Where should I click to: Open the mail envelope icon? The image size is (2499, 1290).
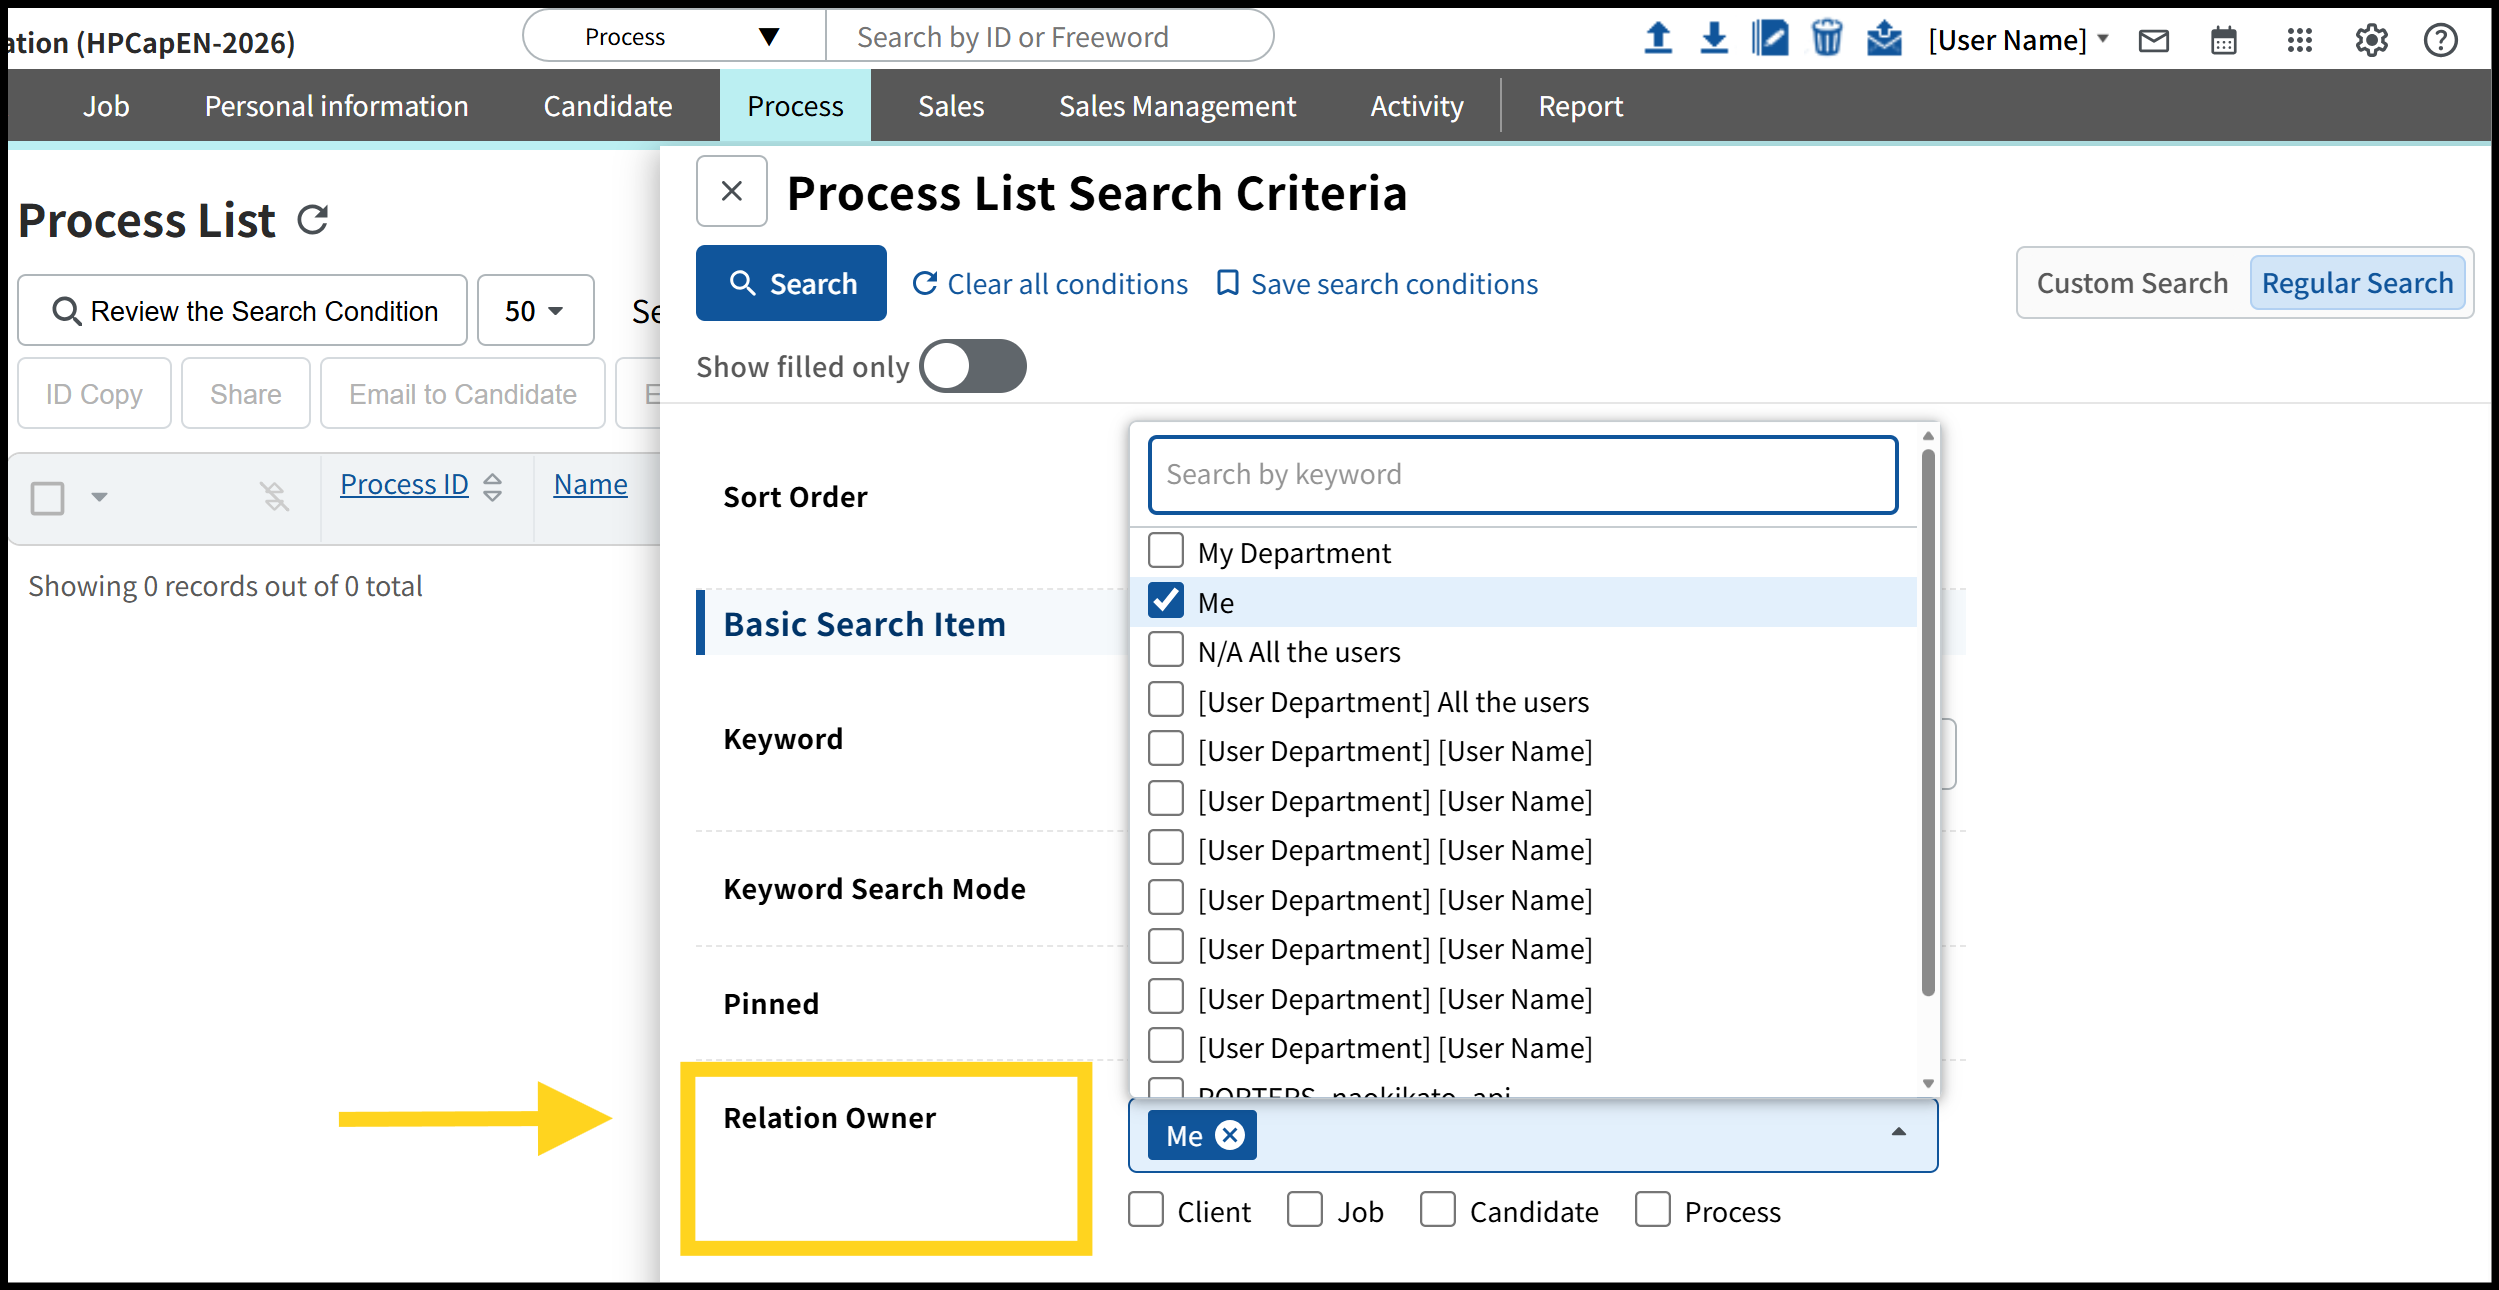tap(2153, 41)
